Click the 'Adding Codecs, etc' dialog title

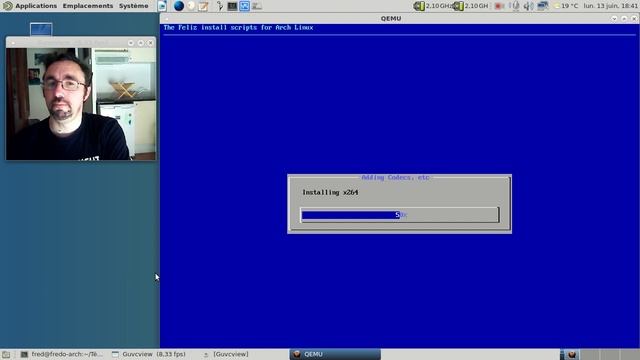(395, 178)
